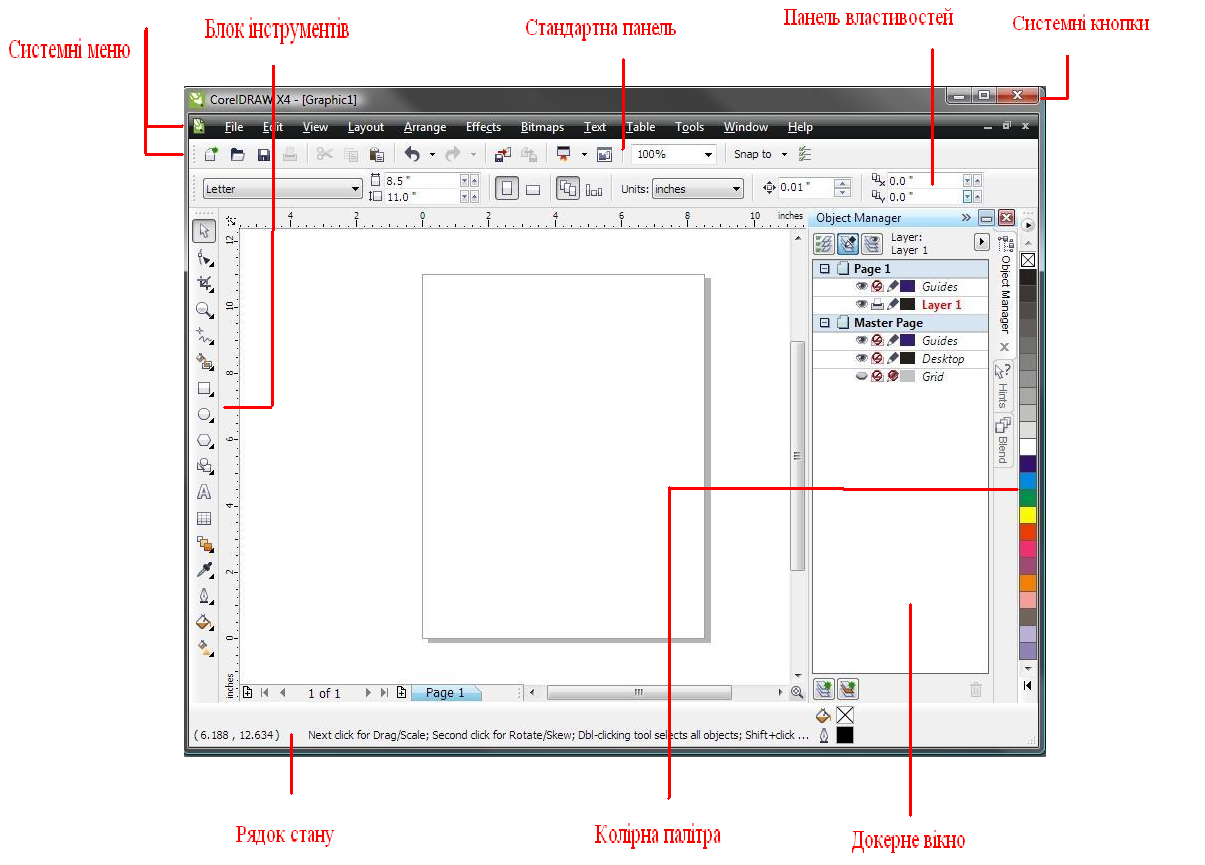This screenshot has height=865, width=1205.
Task: Select the Interactive Blend tool
Action: [x=204, y=544]
